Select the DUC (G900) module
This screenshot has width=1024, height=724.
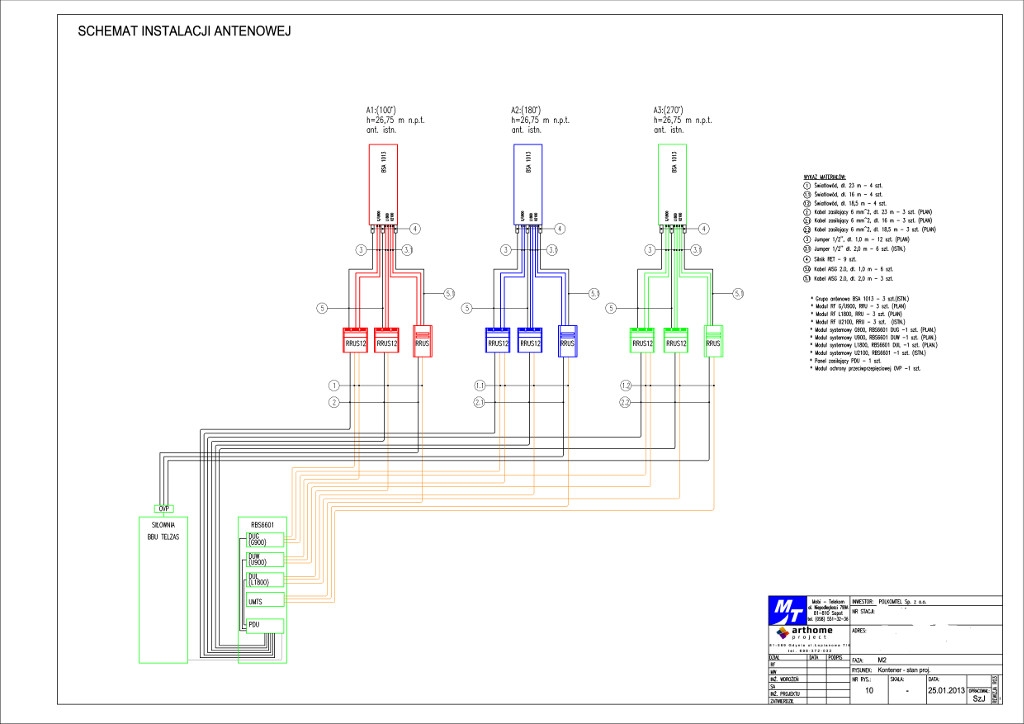pos(265,539)
